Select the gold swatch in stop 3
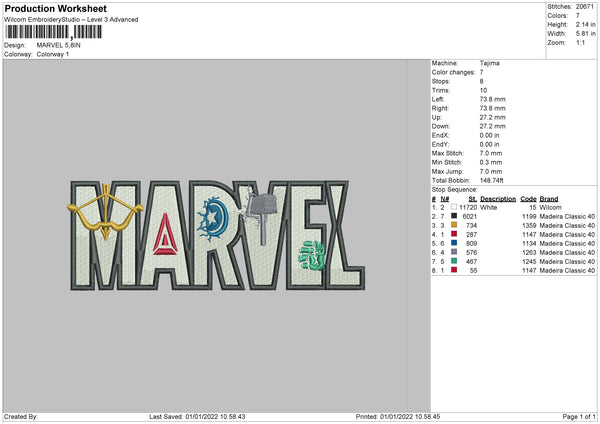This screenshot has width=600, height=424. 454,225
